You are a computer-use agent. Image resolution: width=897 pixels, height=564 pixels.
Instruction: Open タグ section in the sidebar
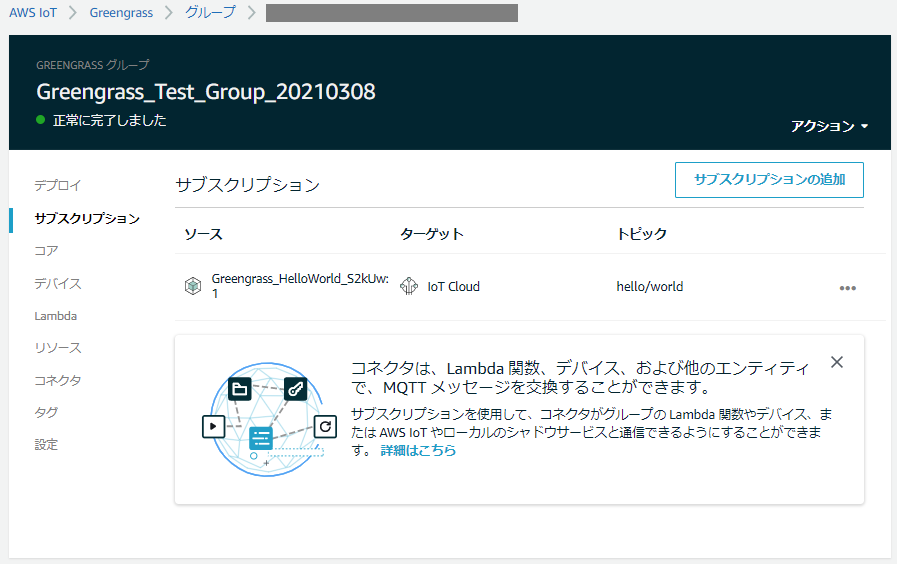(46, 412)
